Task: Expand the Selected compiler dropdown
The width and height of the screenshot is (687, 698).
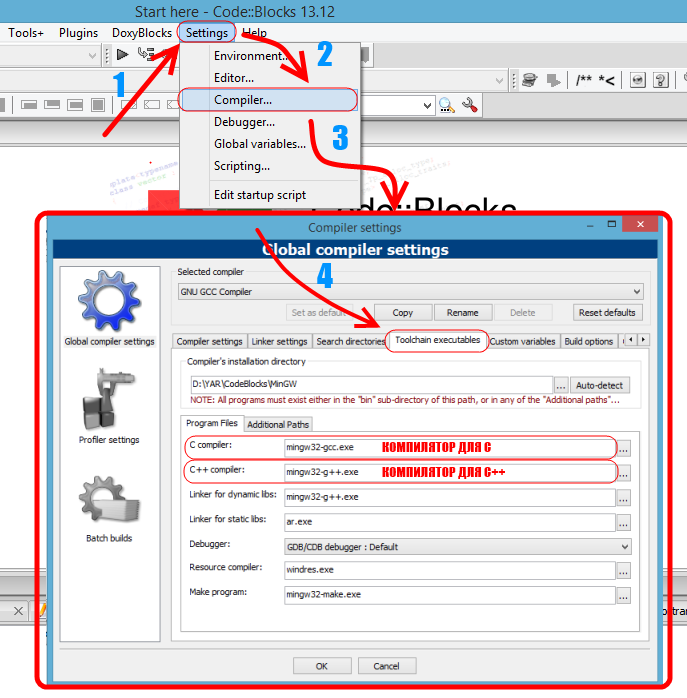Action: (637, 292)
